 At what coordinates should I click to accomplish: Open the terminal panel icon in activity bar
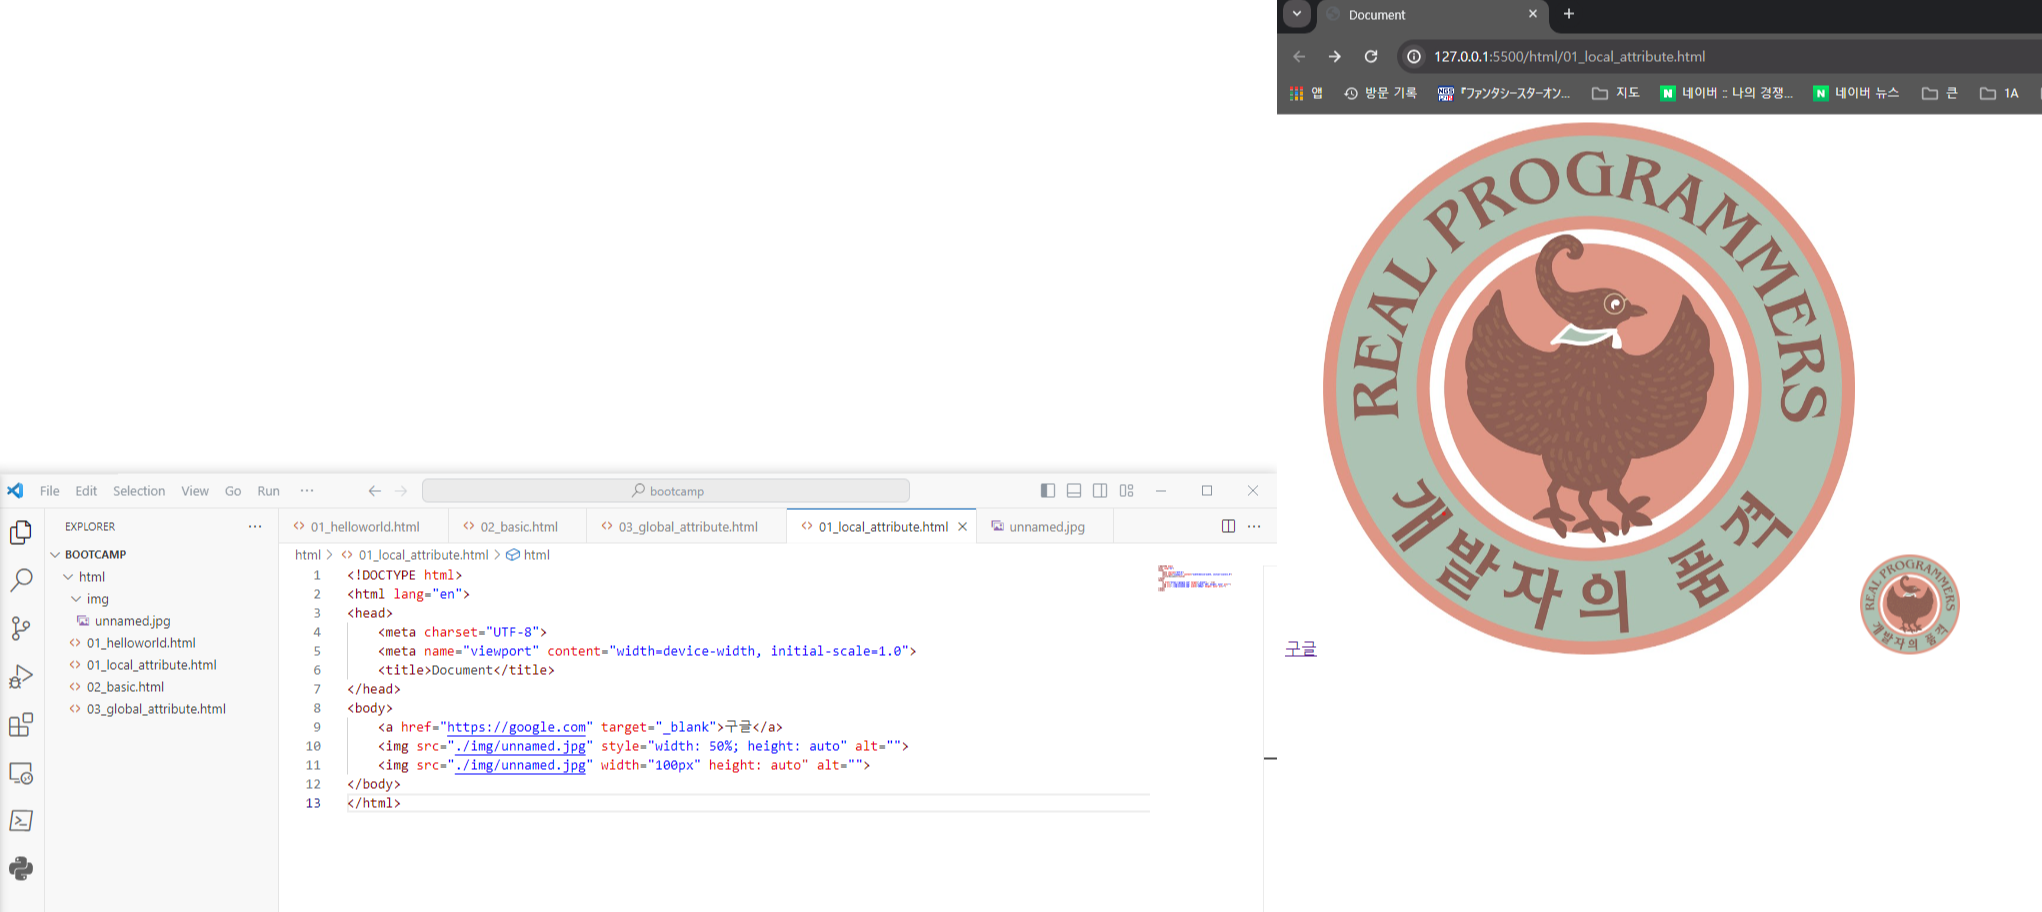pos(21,821)
